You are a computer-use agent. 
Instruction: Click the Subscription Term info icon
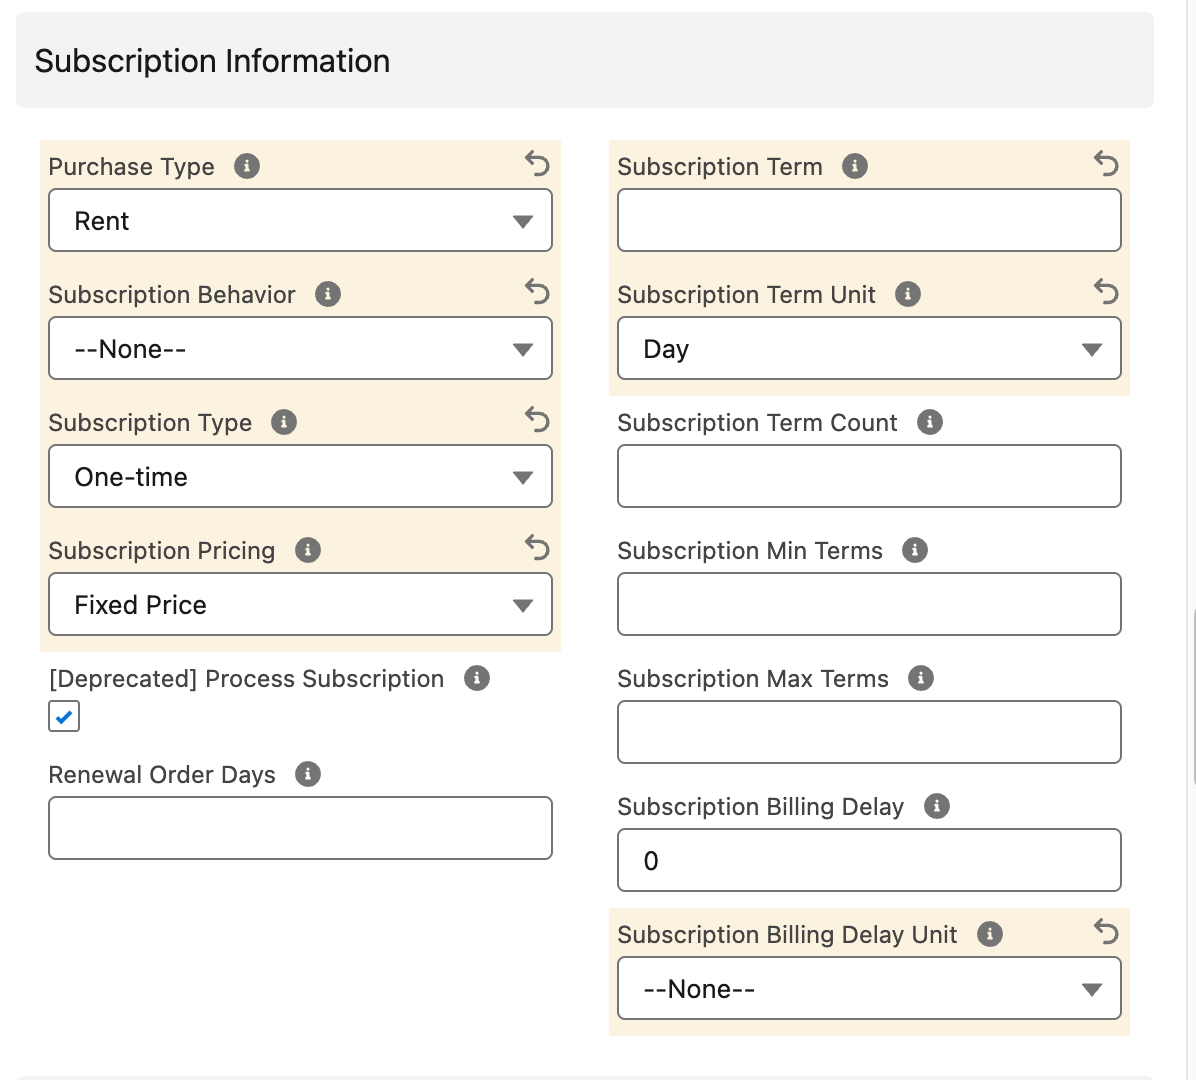tap(855, 167)
